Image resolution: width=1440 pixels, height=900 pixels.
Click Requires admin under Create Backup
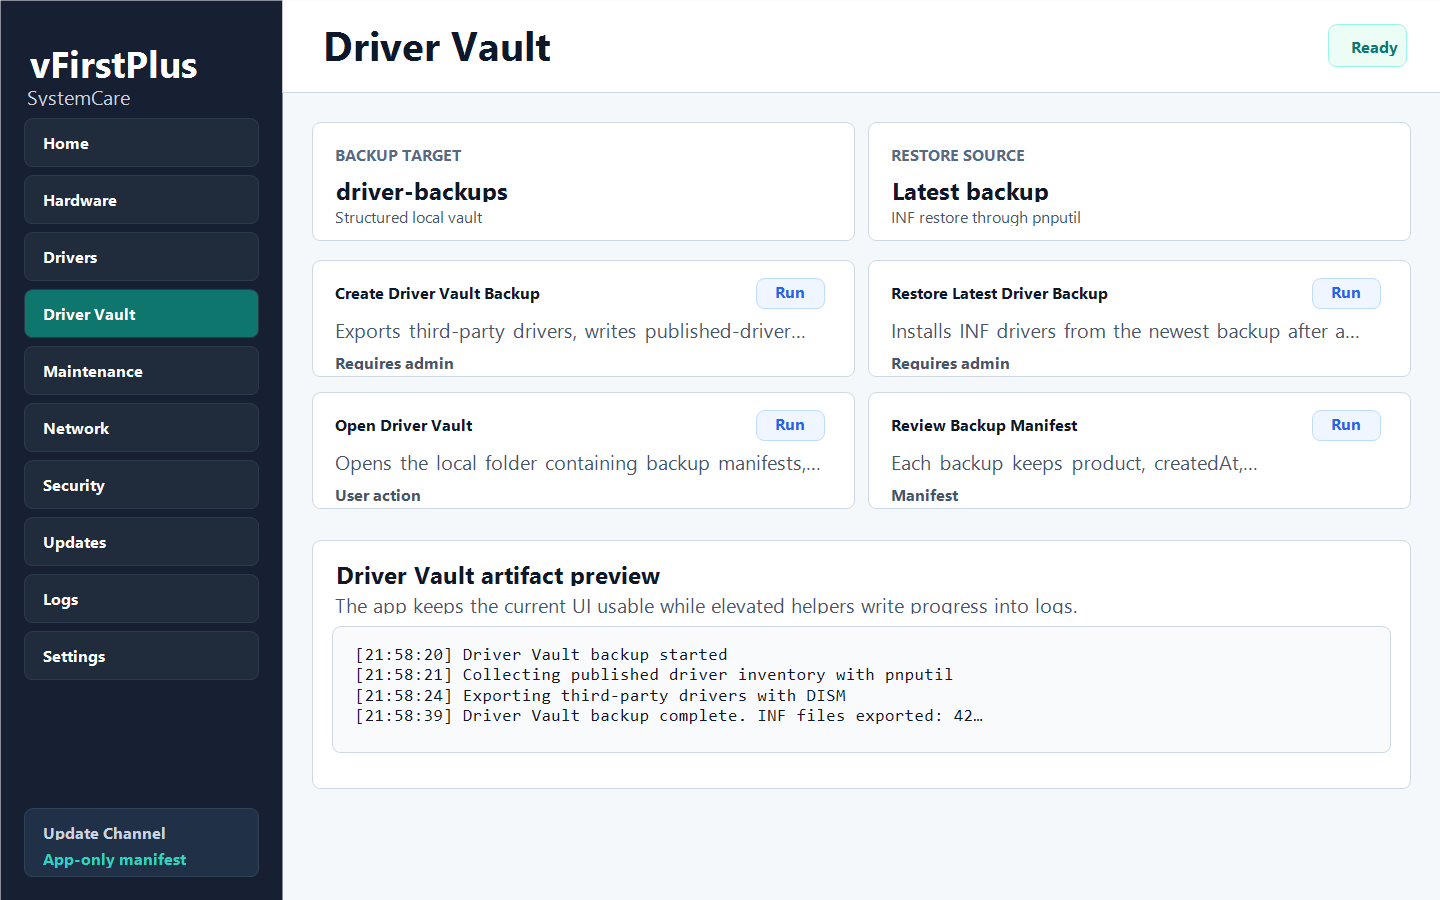click(x=394, y=364)
